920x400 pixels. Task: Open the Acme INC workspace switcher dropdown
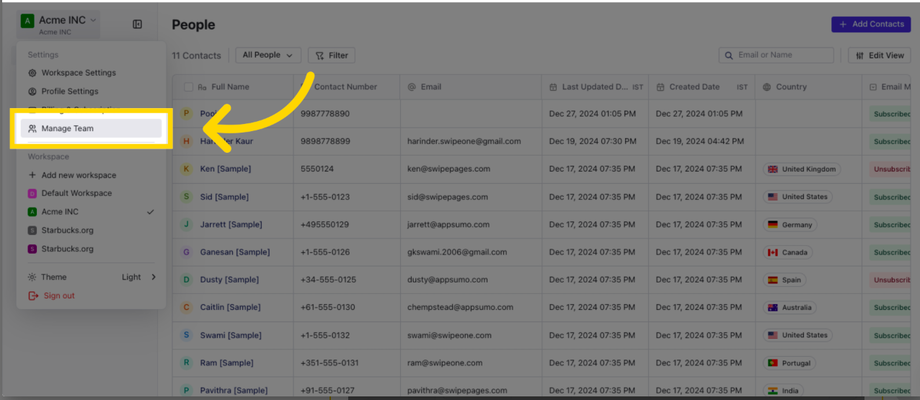point(59,23)
